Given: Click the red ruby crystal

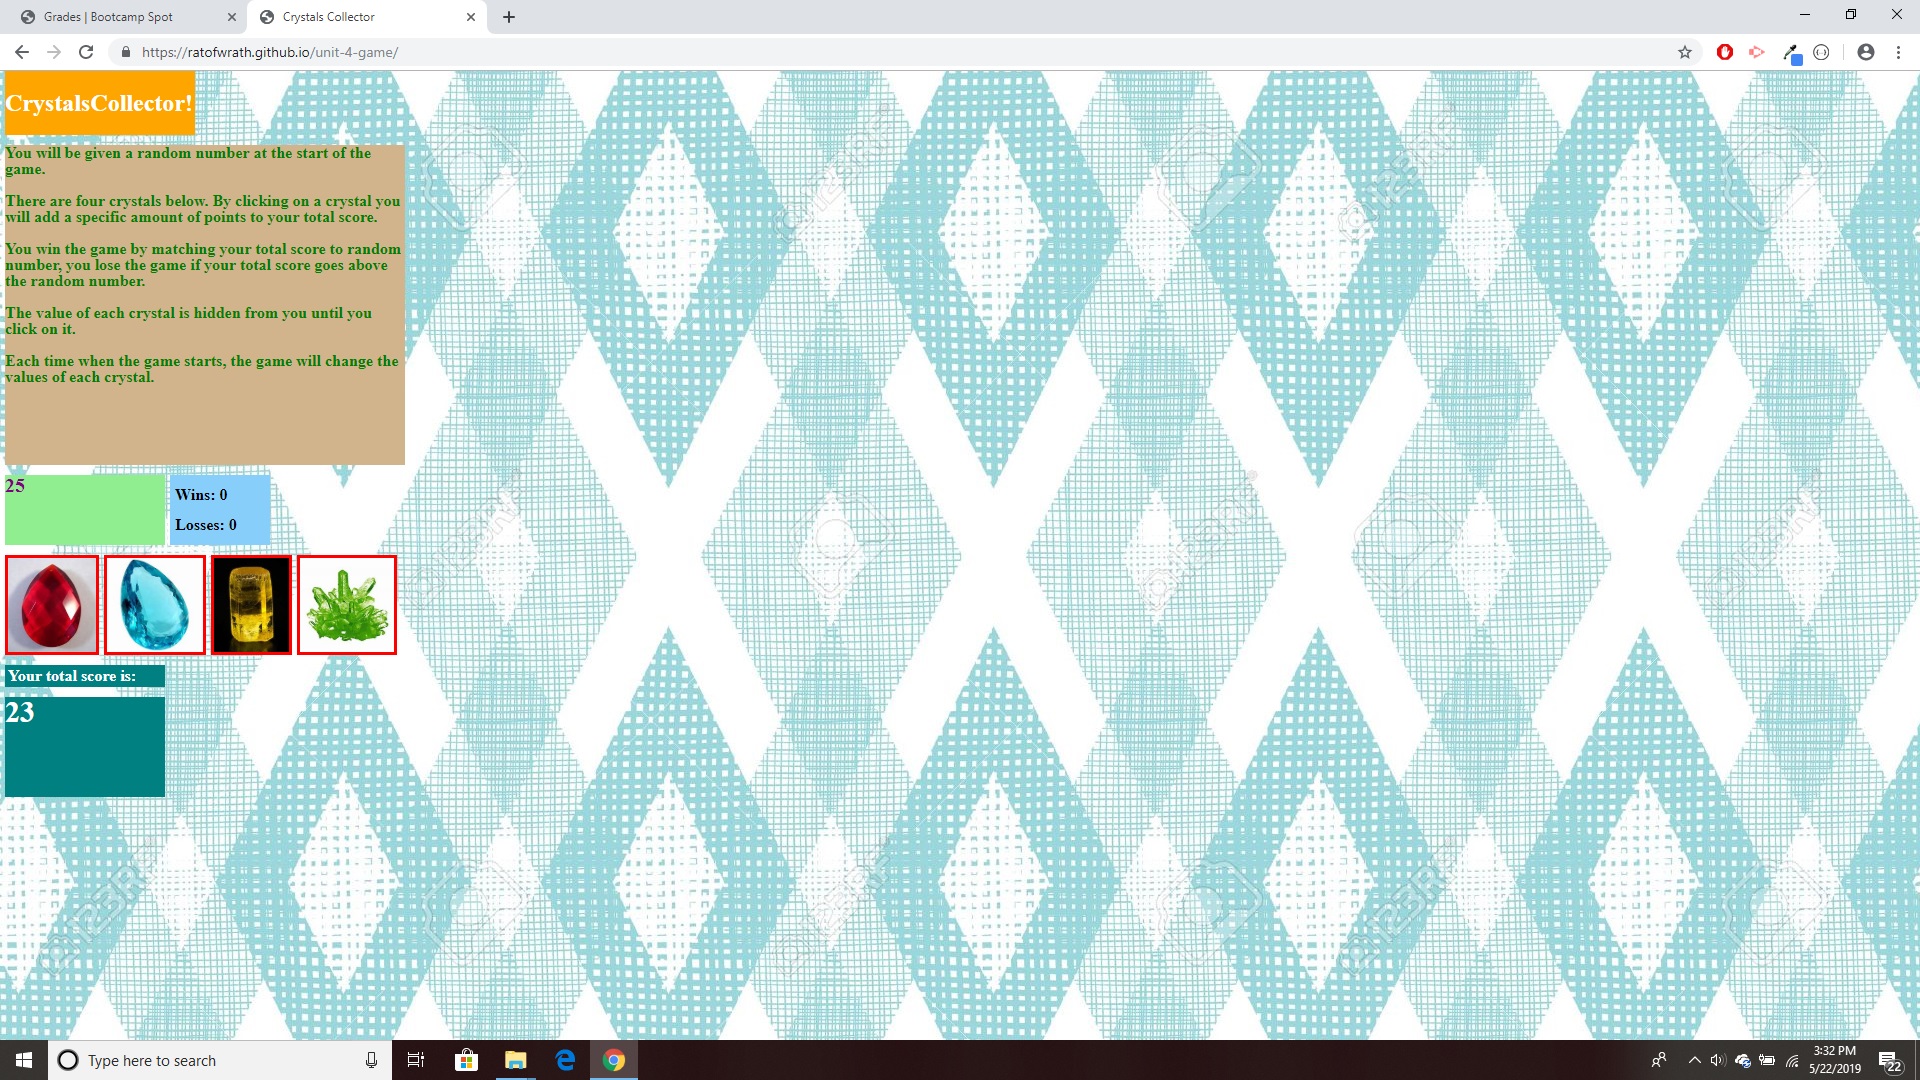Looking at the screenshot, I should click(52, 605).
